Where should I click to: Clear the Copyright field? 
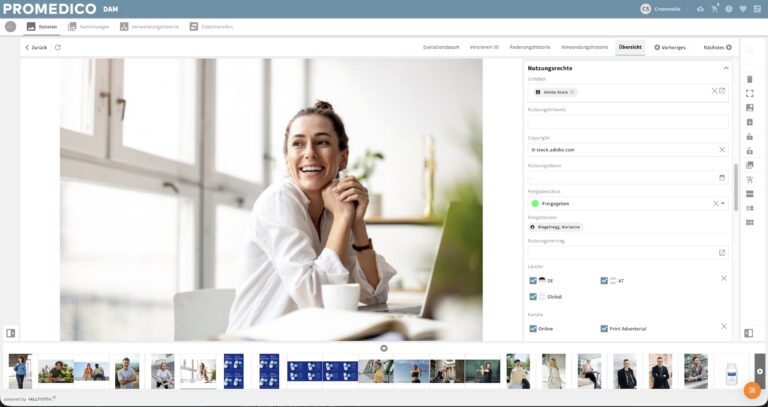pyautogui.click(x=722, y=149)
